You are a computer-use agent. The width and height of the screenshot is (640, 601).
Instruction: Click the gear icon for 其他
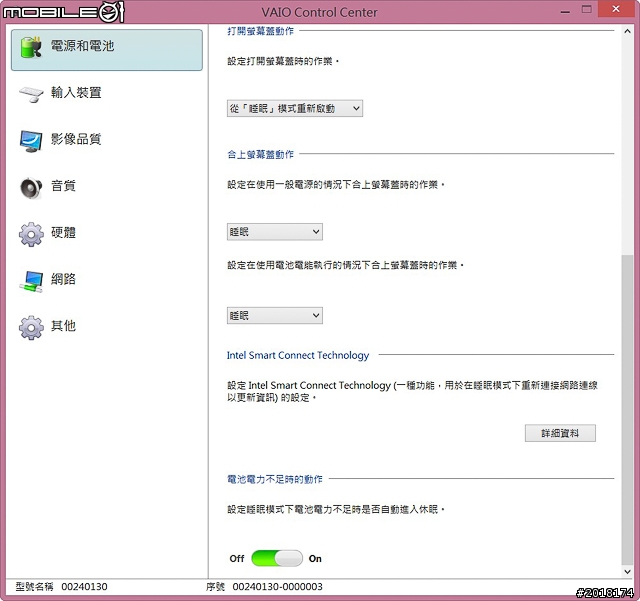coord(31,327)
